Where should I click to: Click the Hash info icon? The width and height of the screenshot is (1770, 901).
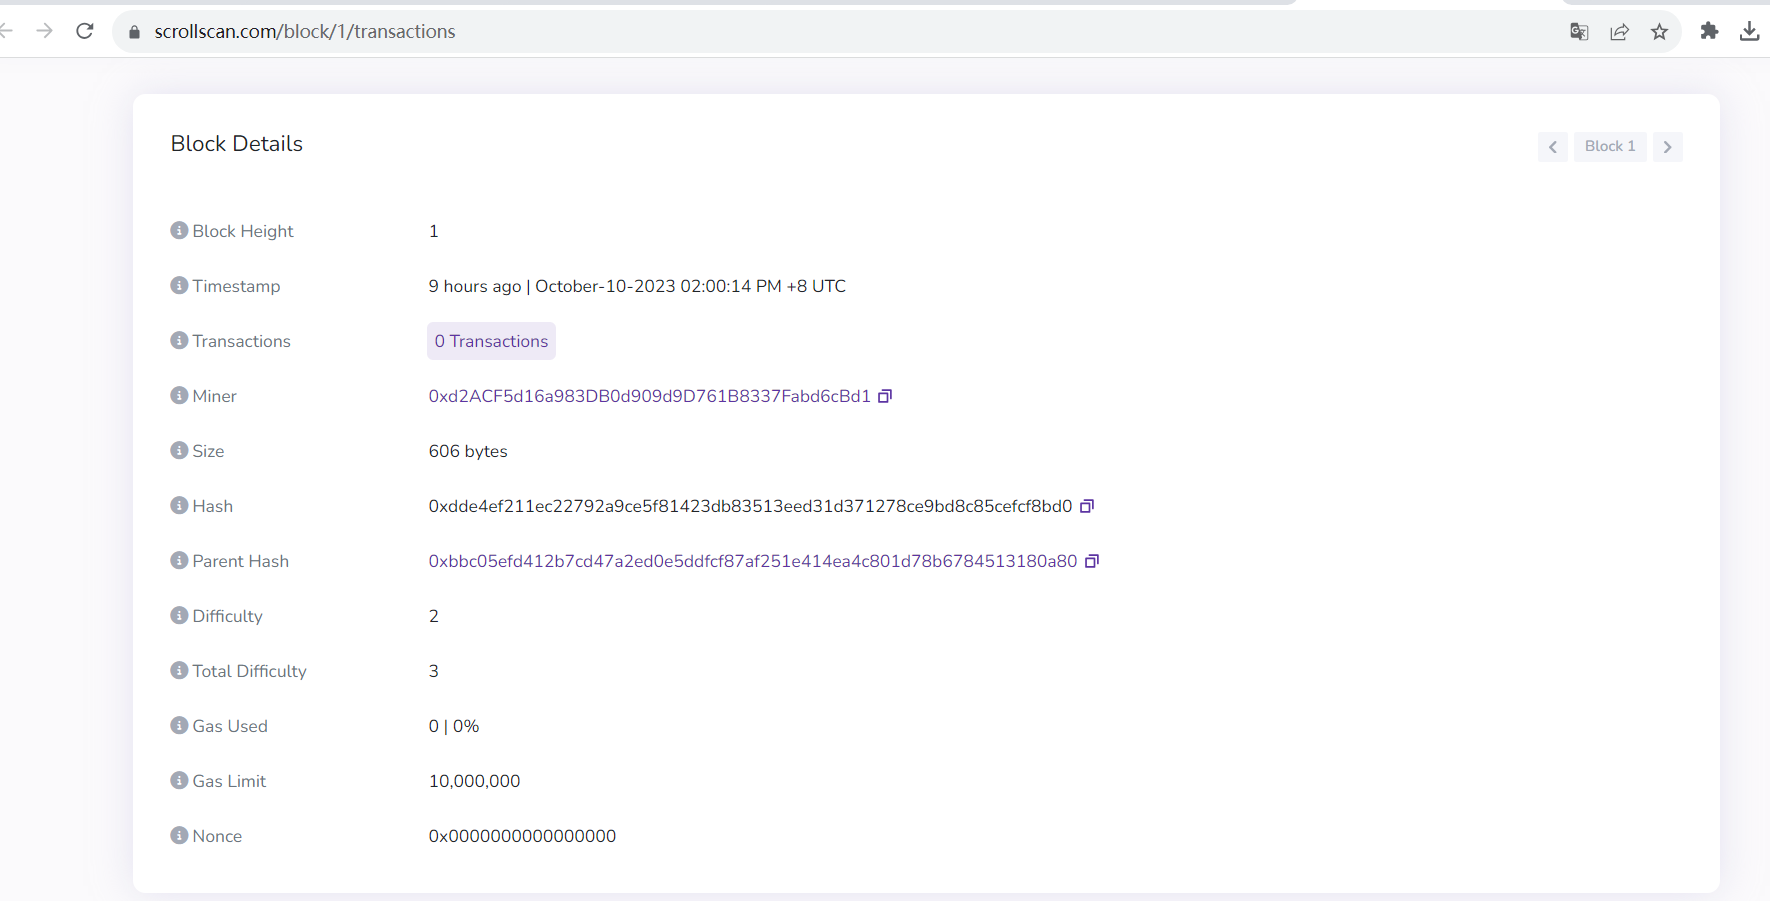(179, 506)
